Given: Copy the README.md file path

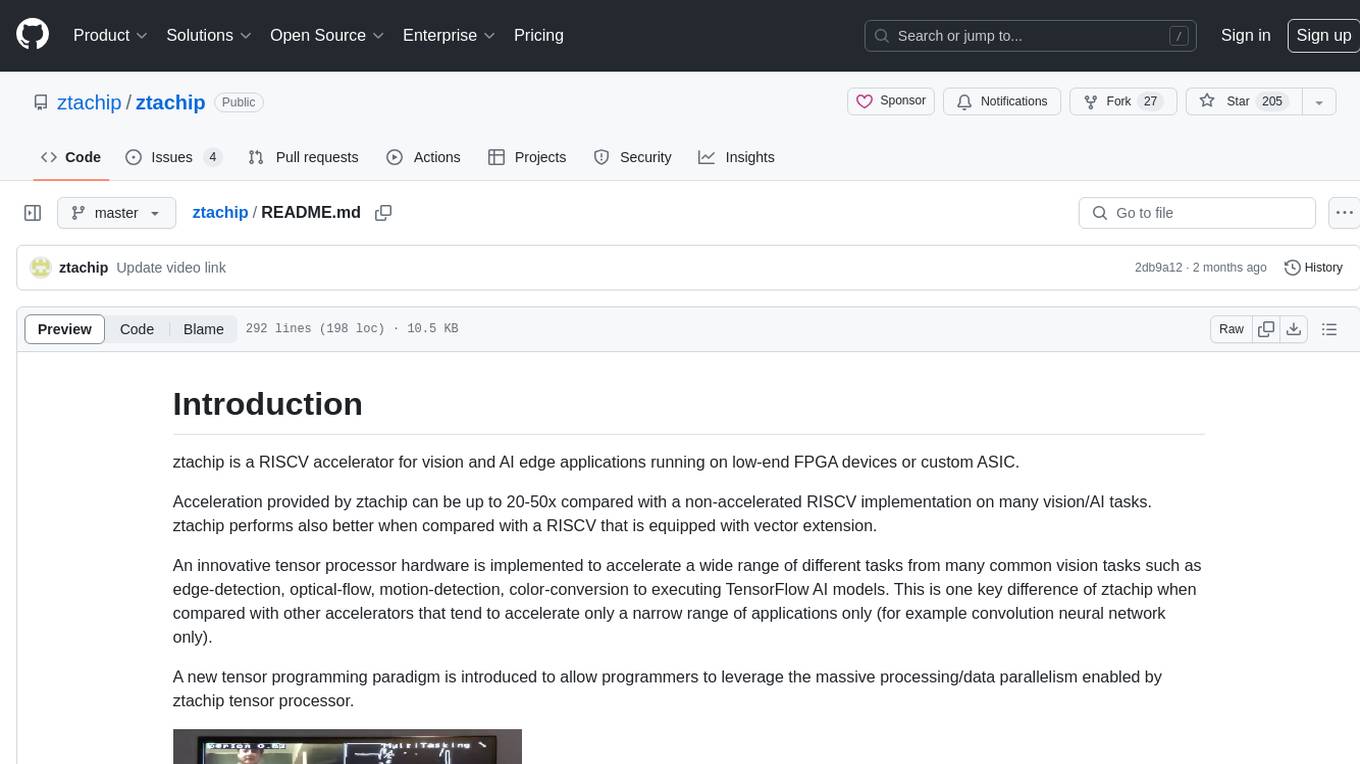Looking at the screenshot, I should [383, 213].
